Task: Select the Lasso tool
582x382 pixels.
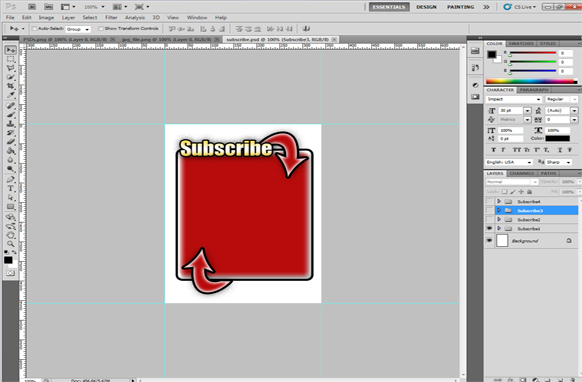Action: pos(10,68)
